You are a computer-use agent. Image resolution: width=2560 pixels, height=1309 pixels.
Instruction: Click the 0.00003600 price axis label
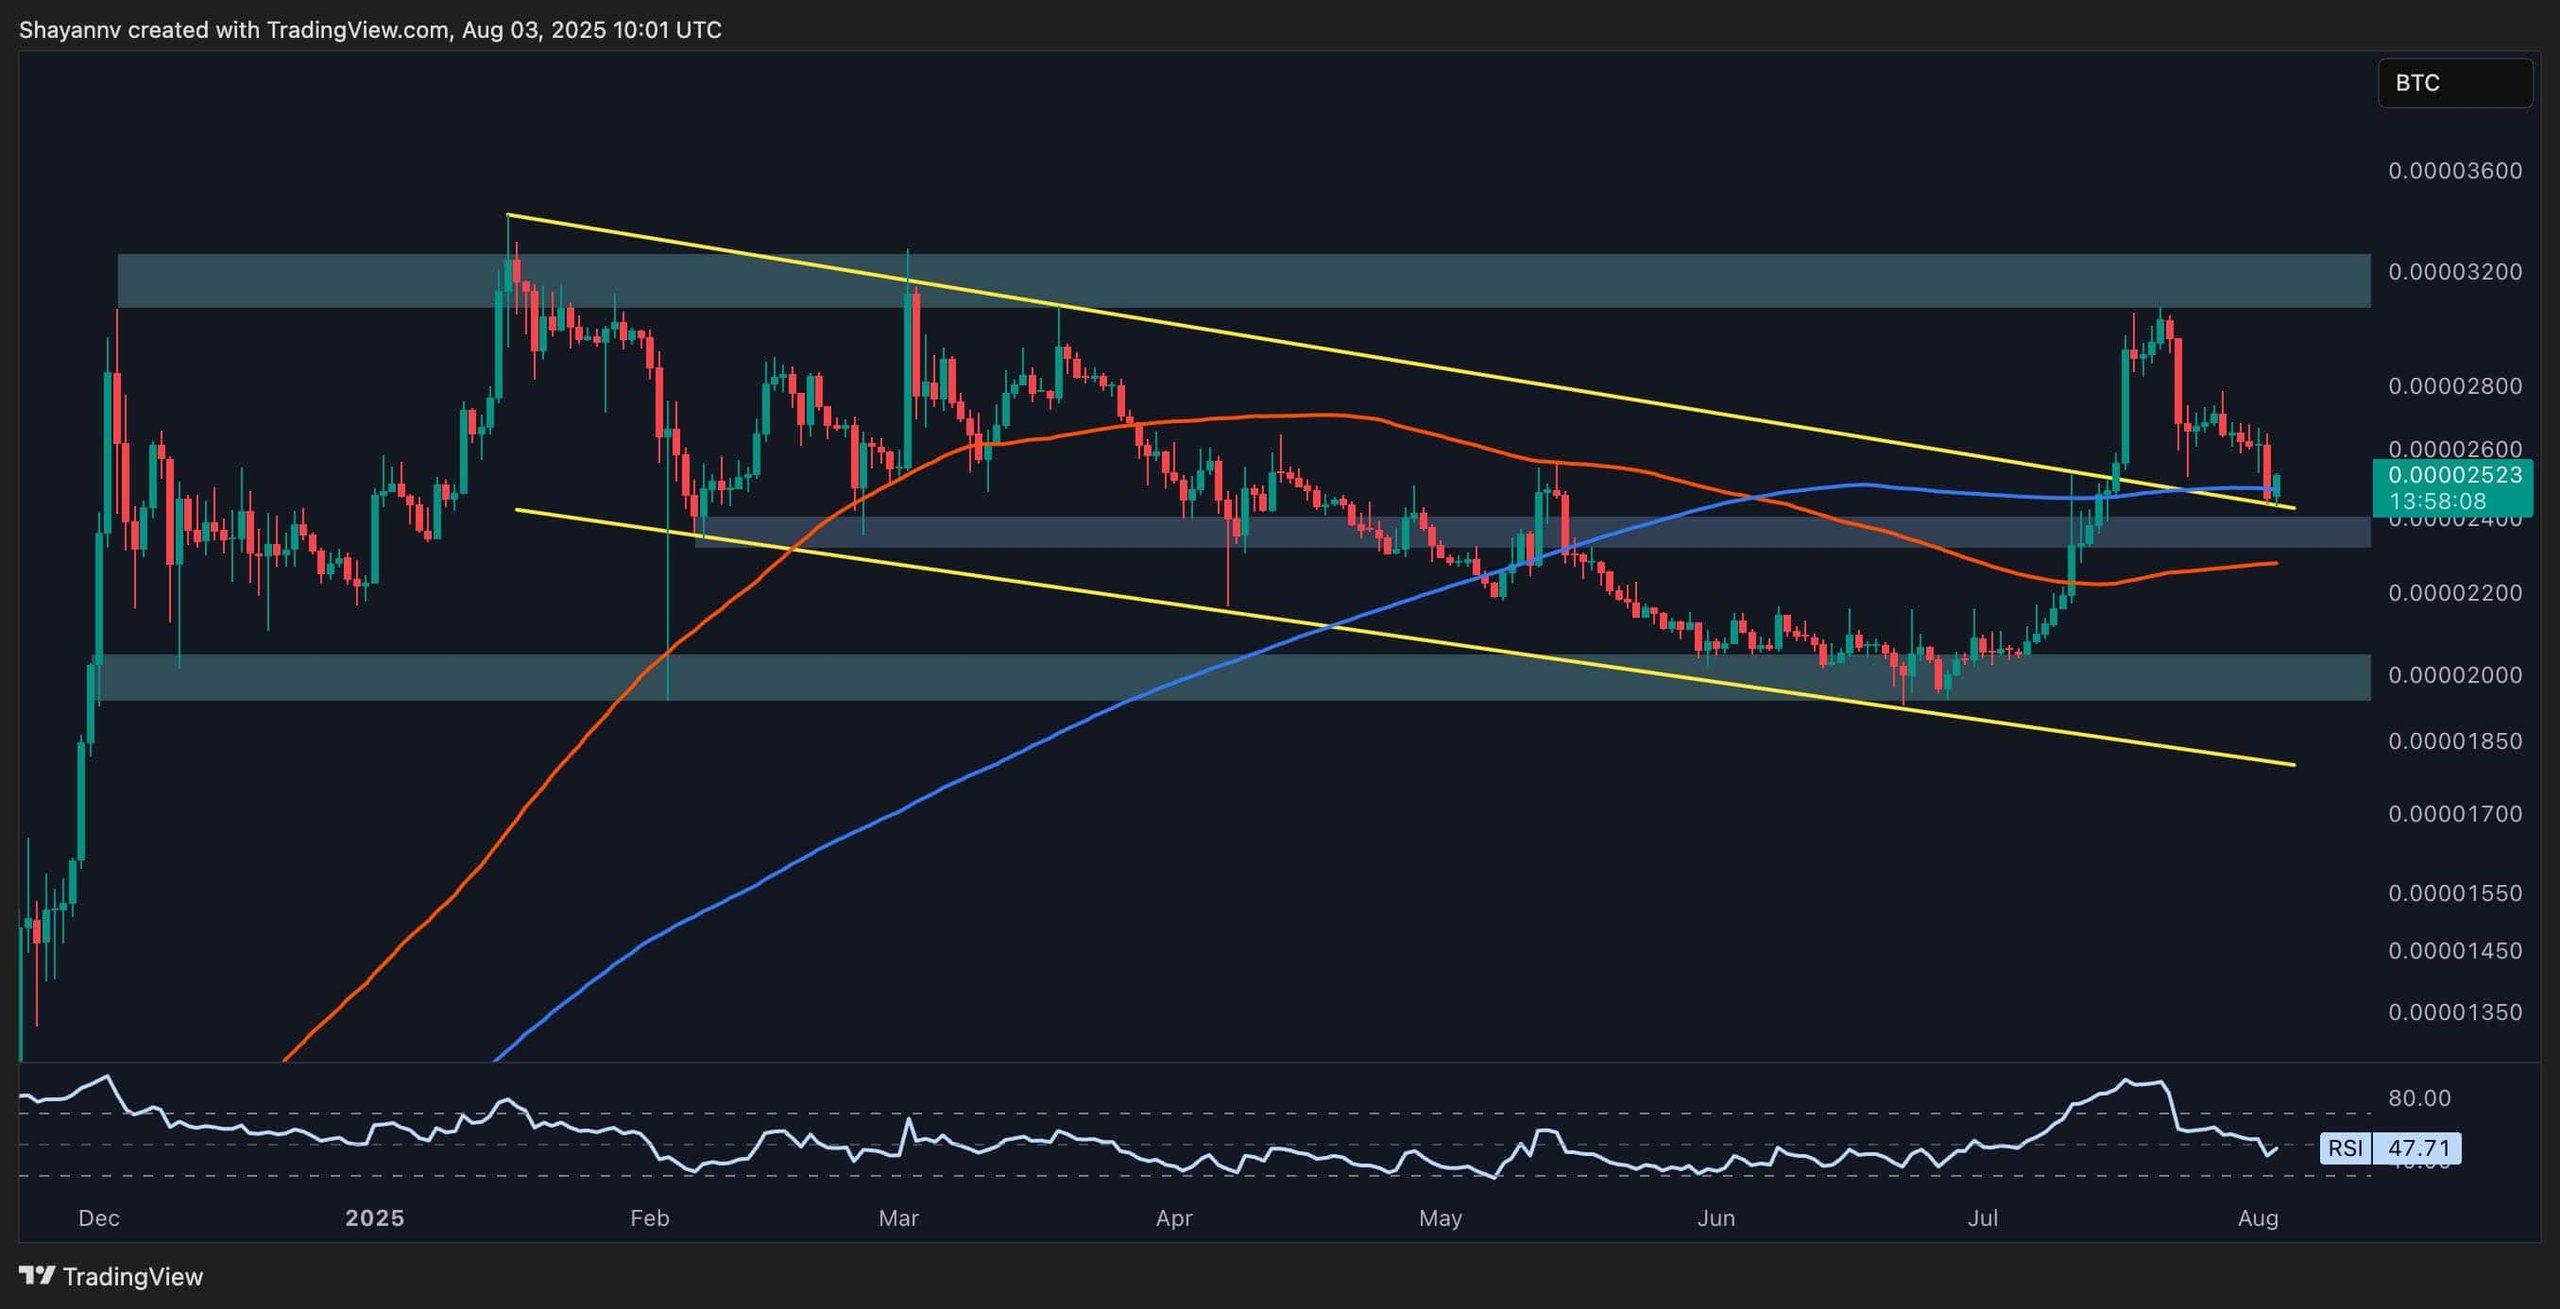point(2455,171)
